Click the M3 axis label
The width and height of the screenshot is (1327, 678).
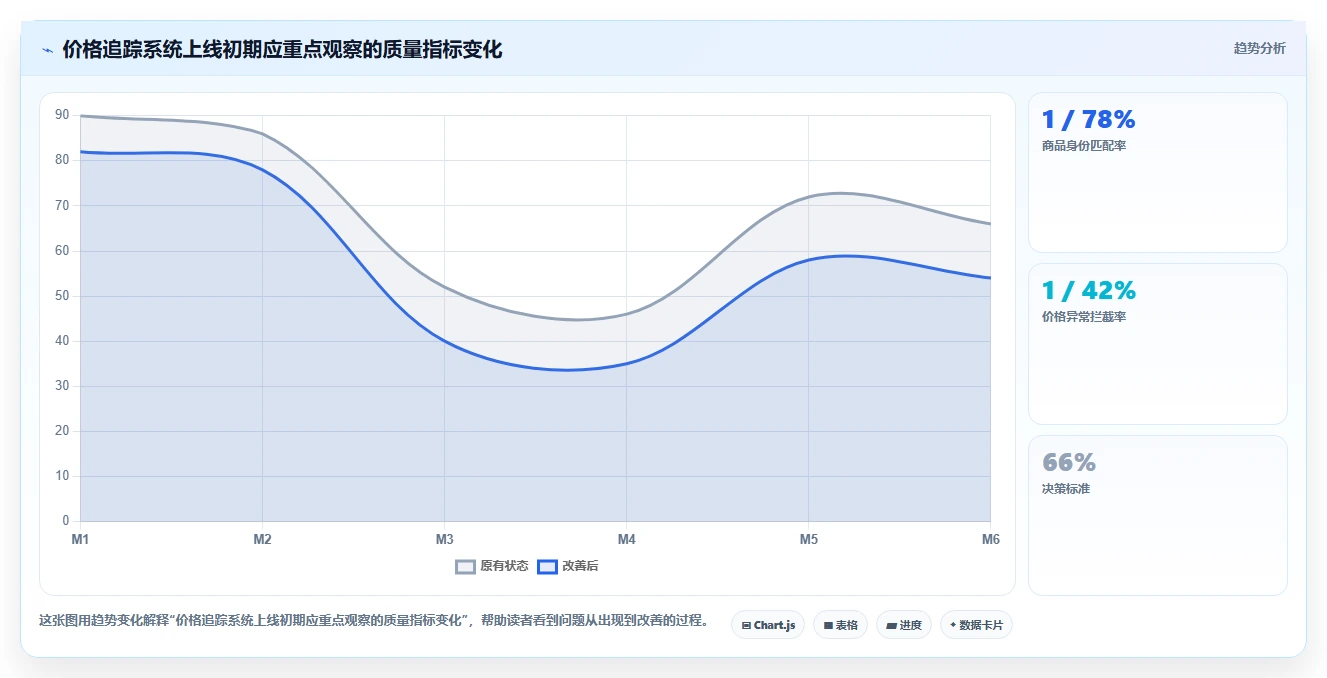coord(444,539)
